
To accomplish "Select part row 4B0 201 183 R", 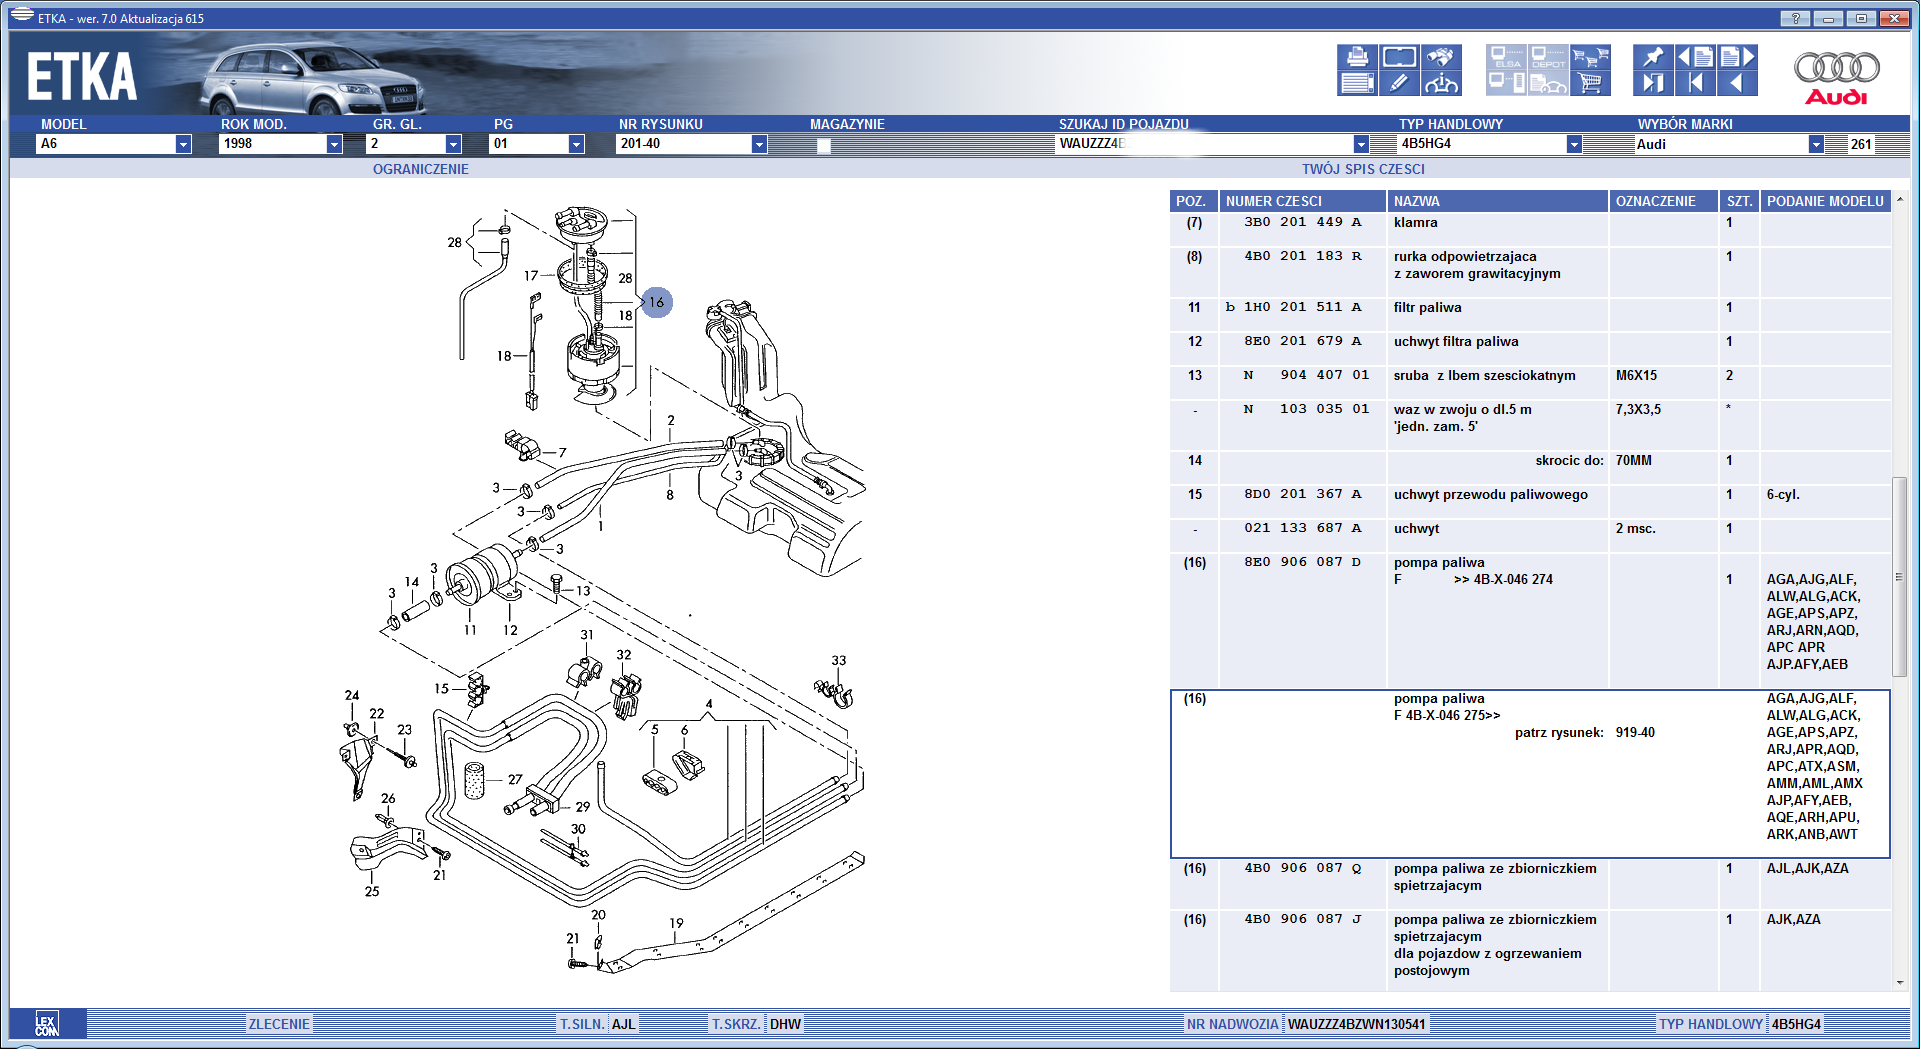I will [x=1530, y=272].
